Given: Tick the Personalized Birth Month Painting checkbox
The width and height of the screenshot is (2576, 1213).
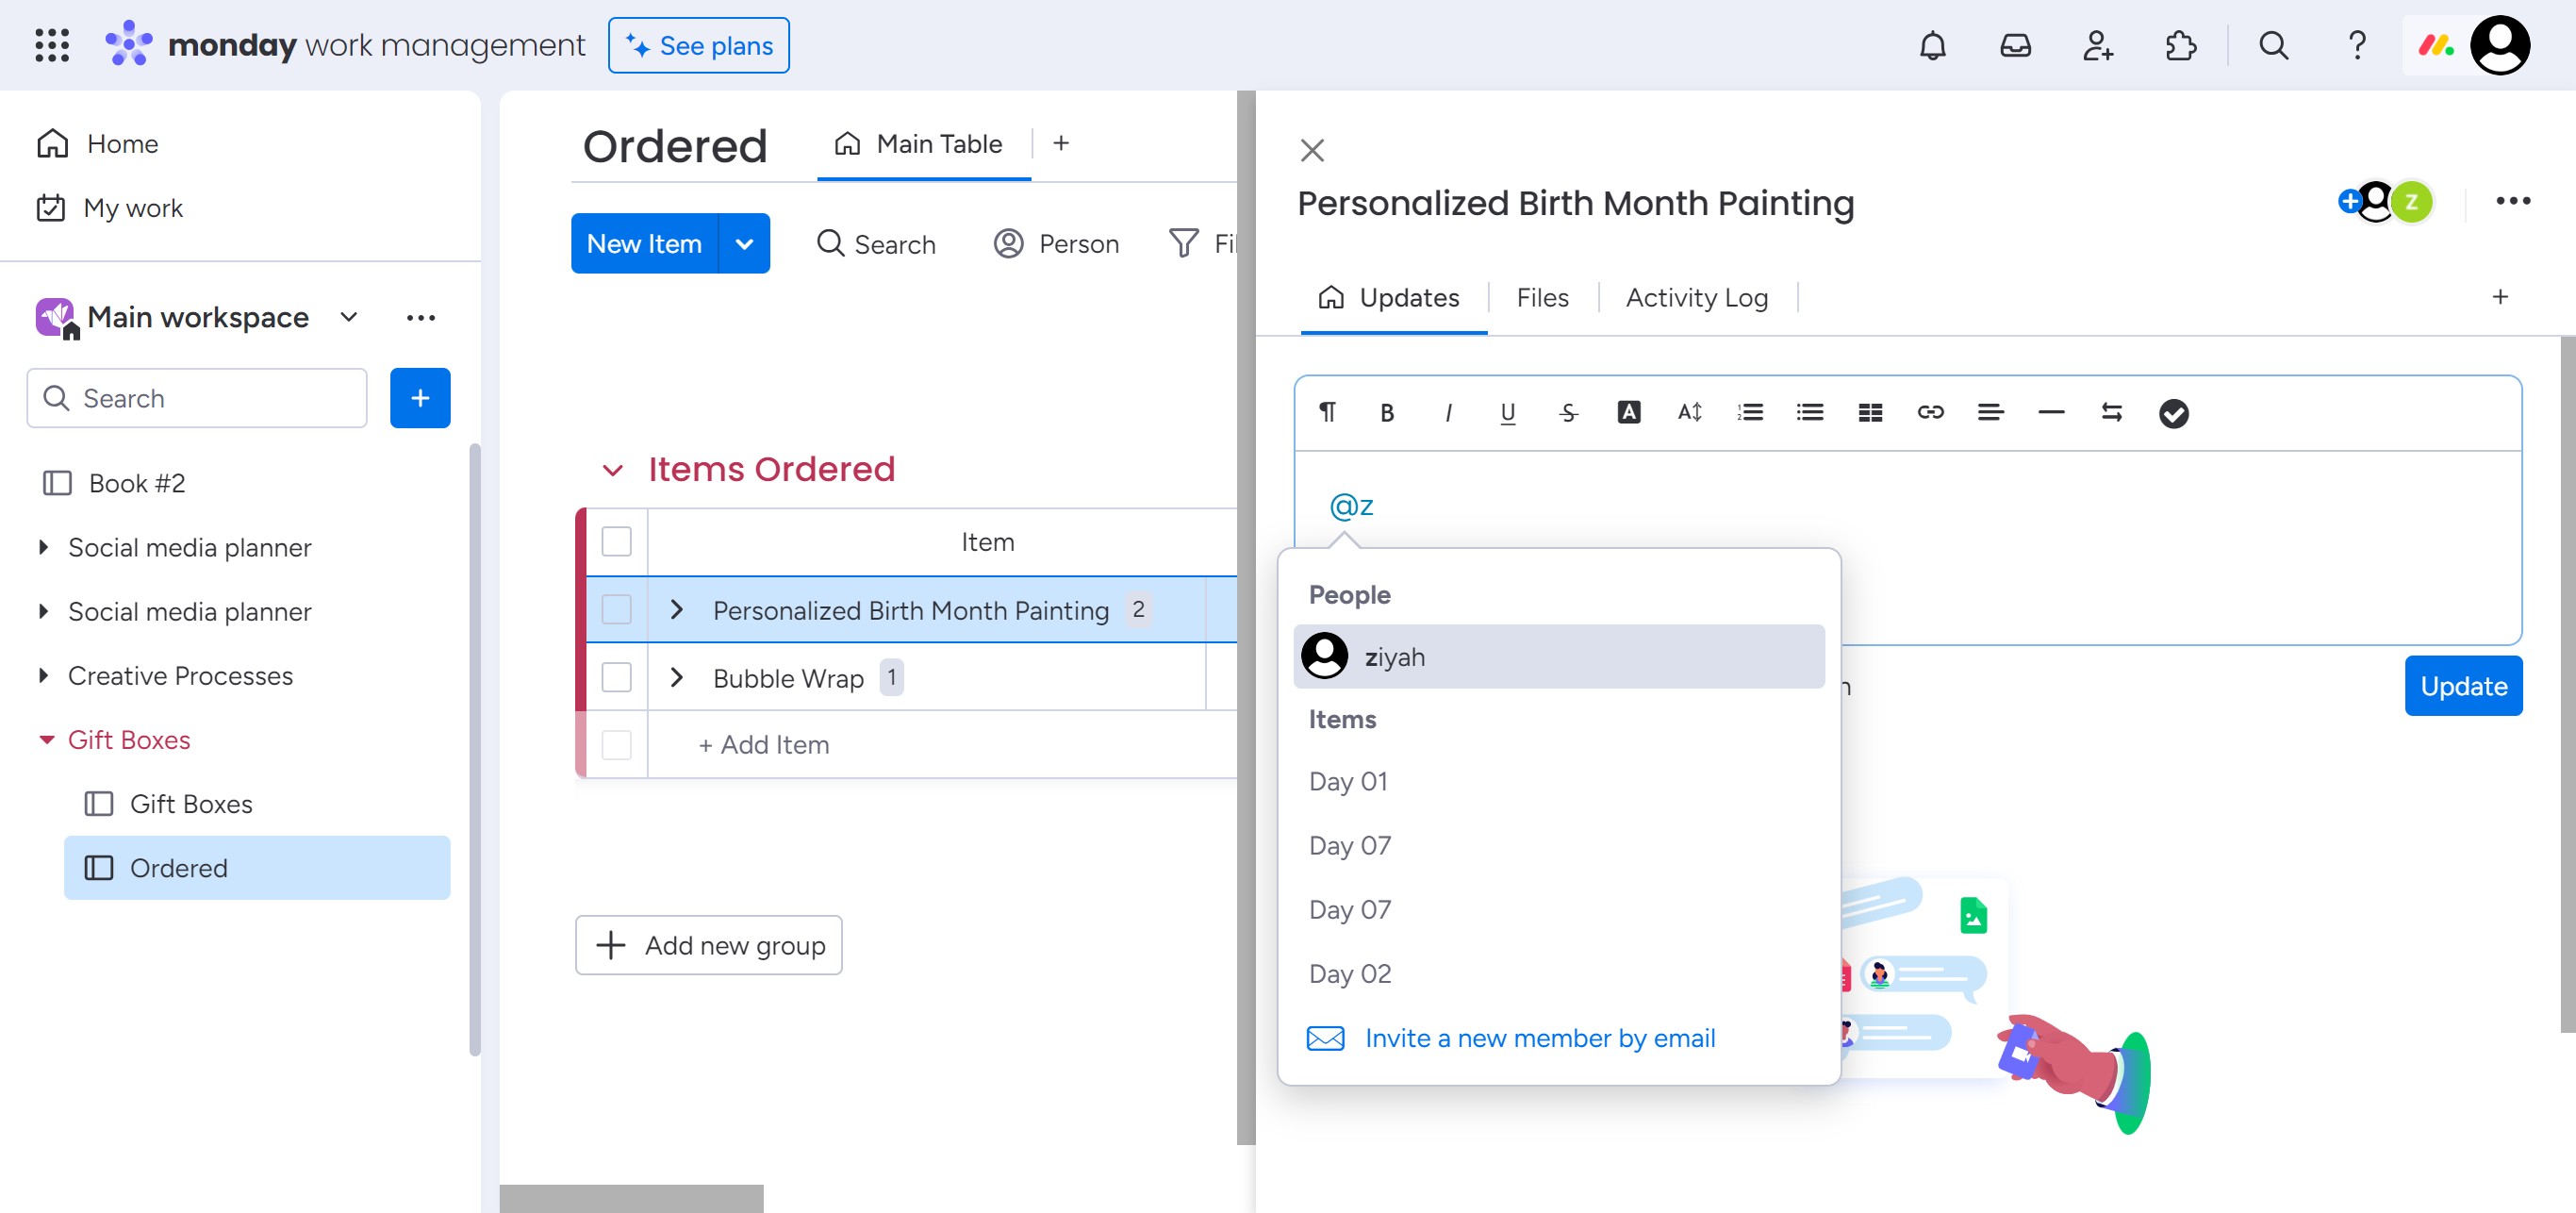Looking at the screenshot, I should tap(616, 610).
